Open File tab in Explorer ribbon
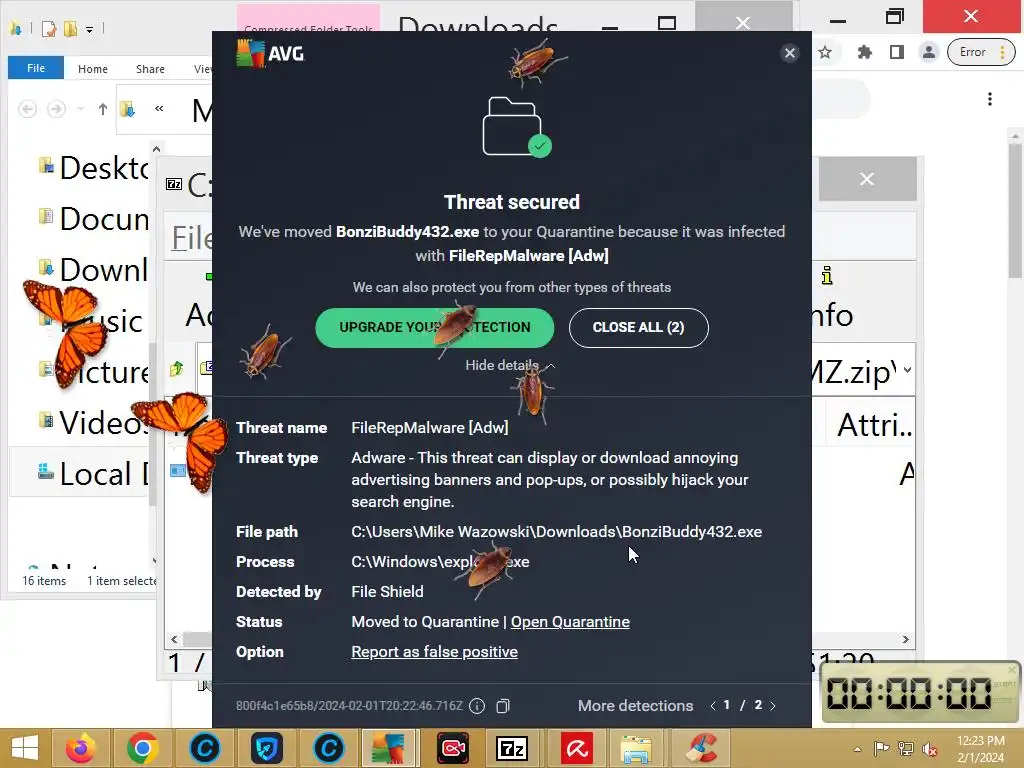The height and width of the screenshot is (768, 1024). 36,68
